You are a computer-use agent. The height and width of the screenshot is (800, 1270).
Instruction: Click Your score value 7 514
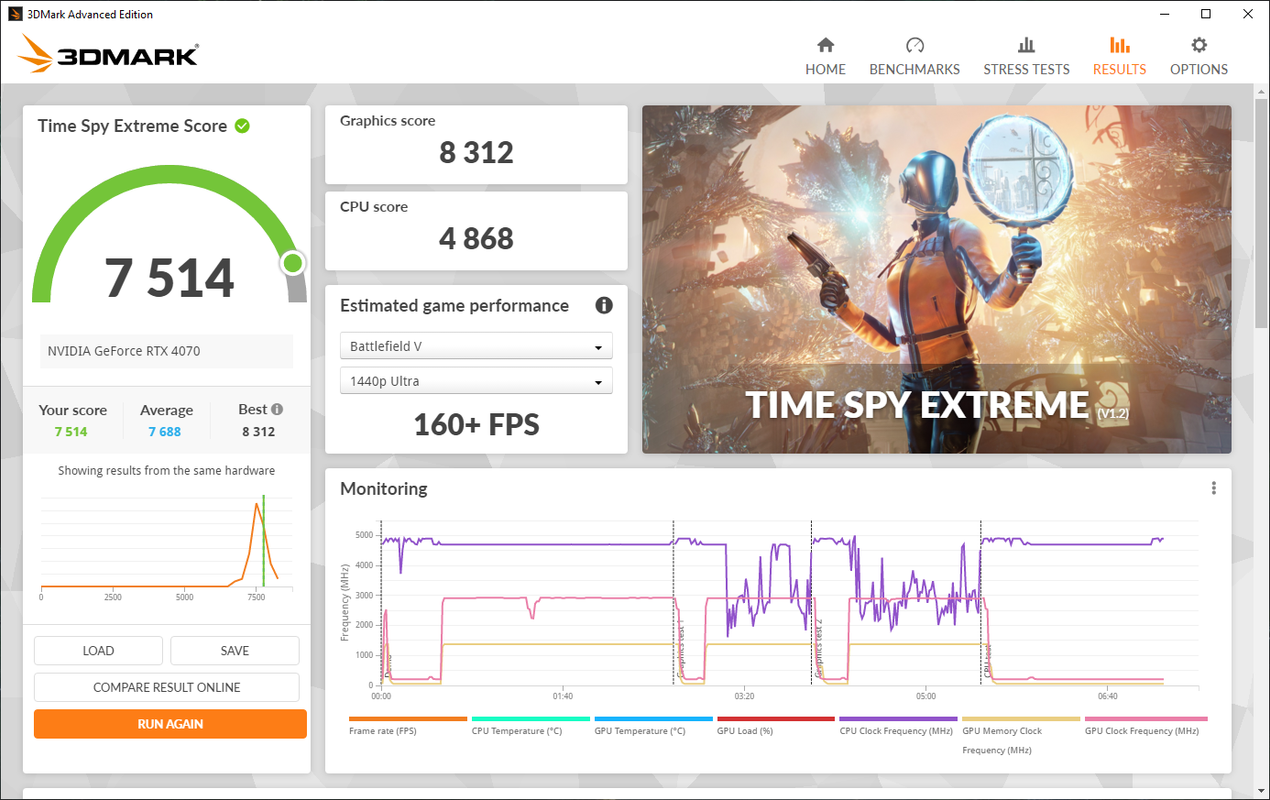71,432
